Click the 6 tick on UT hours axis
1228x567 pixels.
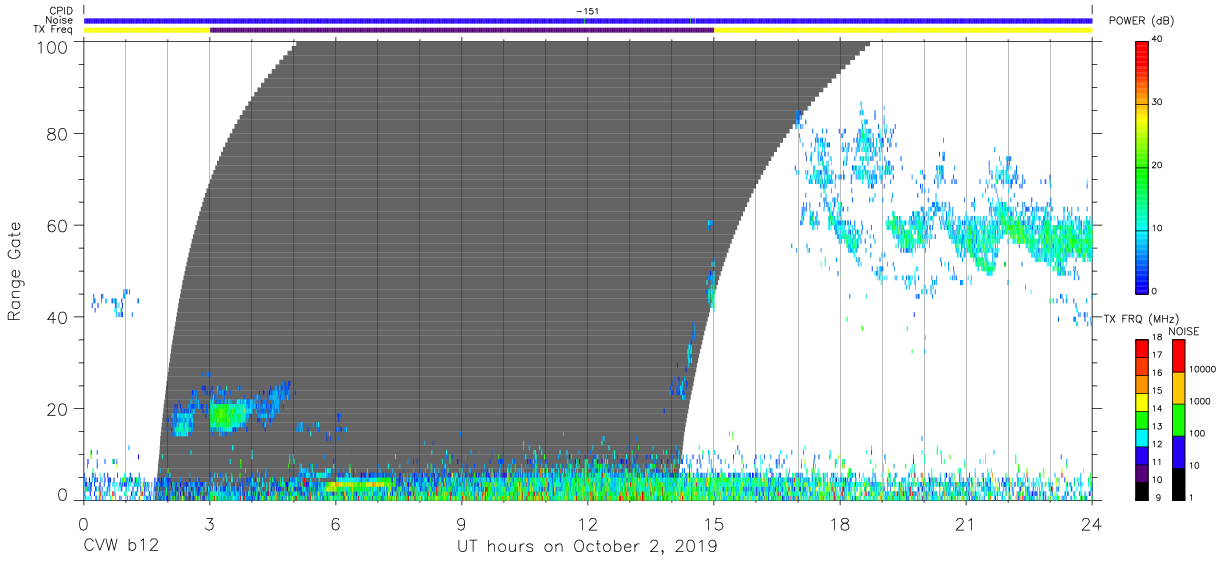336,524
